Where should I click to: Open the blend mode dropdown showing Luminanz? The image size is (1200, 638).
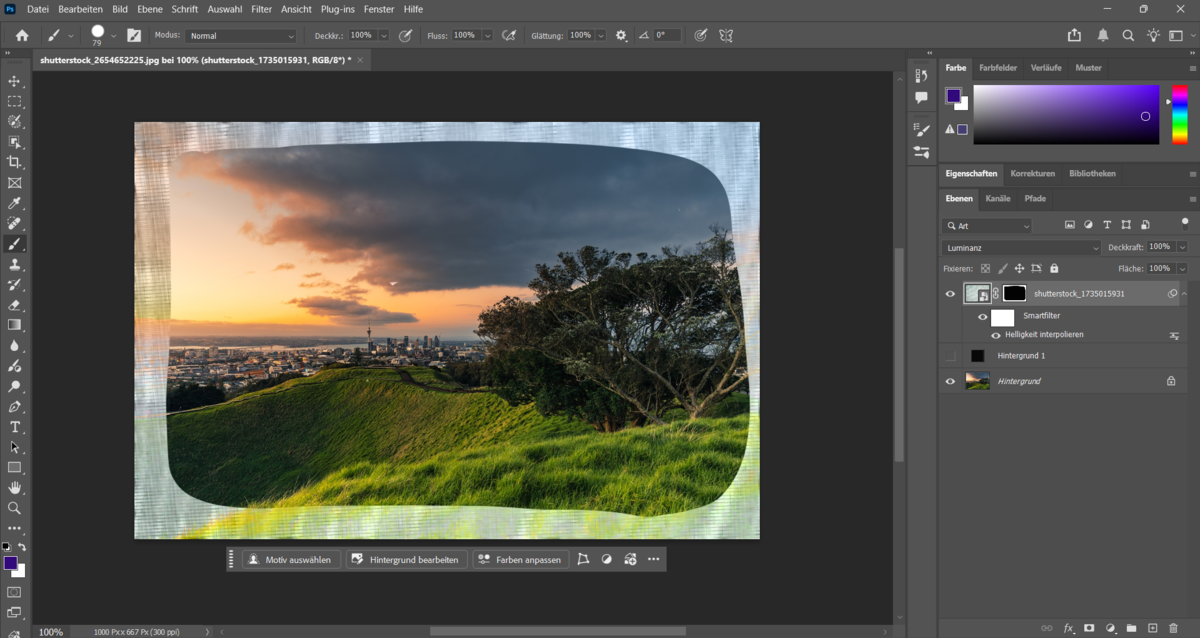tap(1020, 247)
